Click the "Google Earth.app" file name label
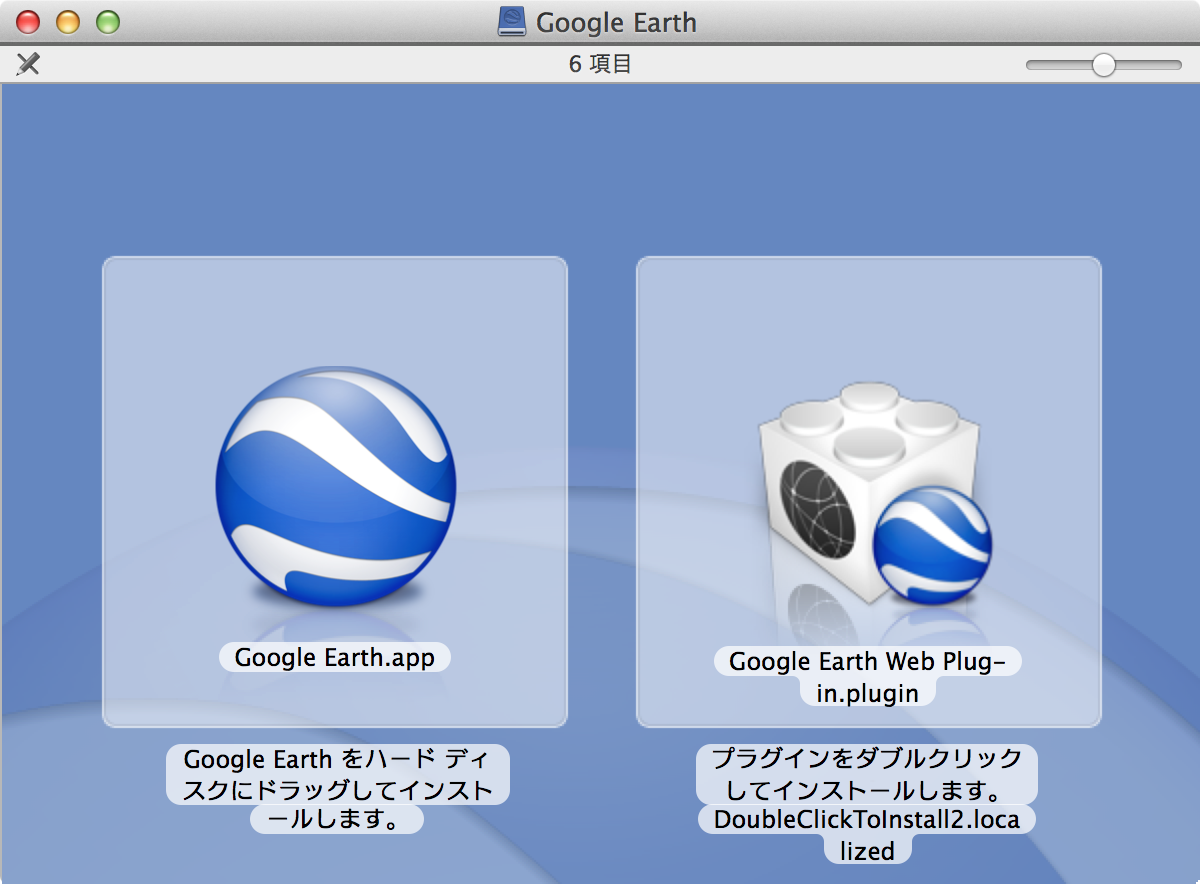Image resolution: width=1200 pixels, height=884 pixels. [335, 657]
